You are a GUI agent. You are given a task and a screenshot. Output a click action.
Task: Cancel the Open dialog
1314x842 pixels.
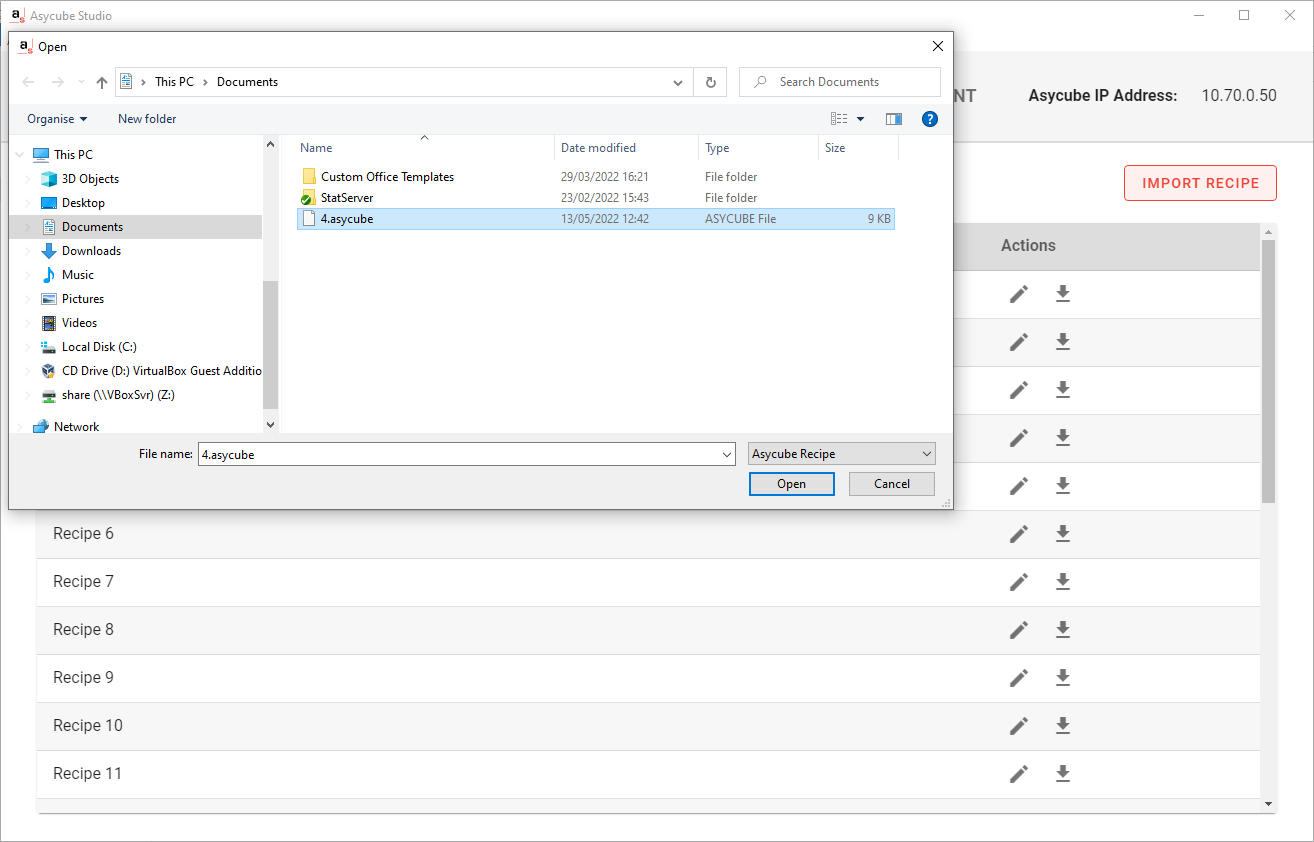[891, 484]
